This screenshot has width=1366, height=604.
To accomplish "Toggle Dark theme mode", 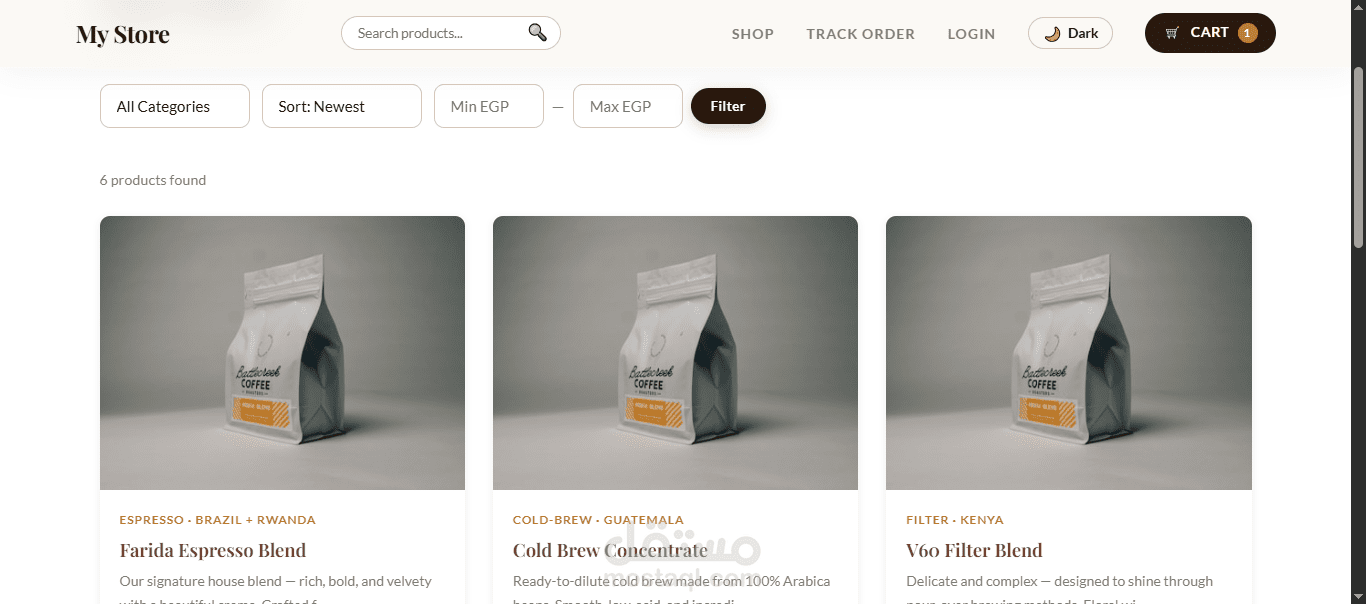I will 1070,33.
